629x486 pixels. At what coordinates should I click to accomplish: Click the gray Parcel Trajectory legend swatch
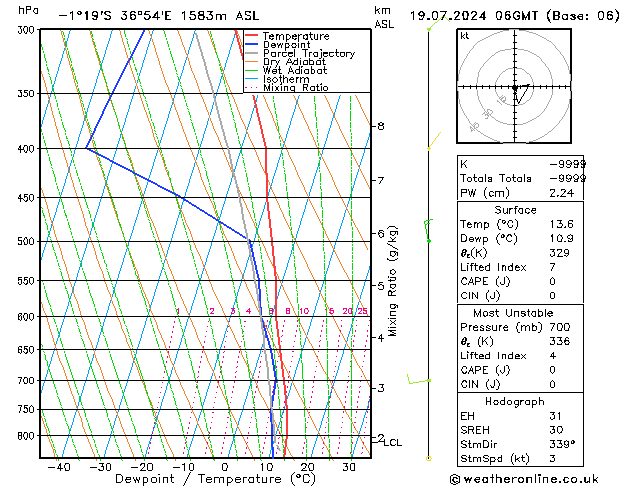[x=251, y=53]
